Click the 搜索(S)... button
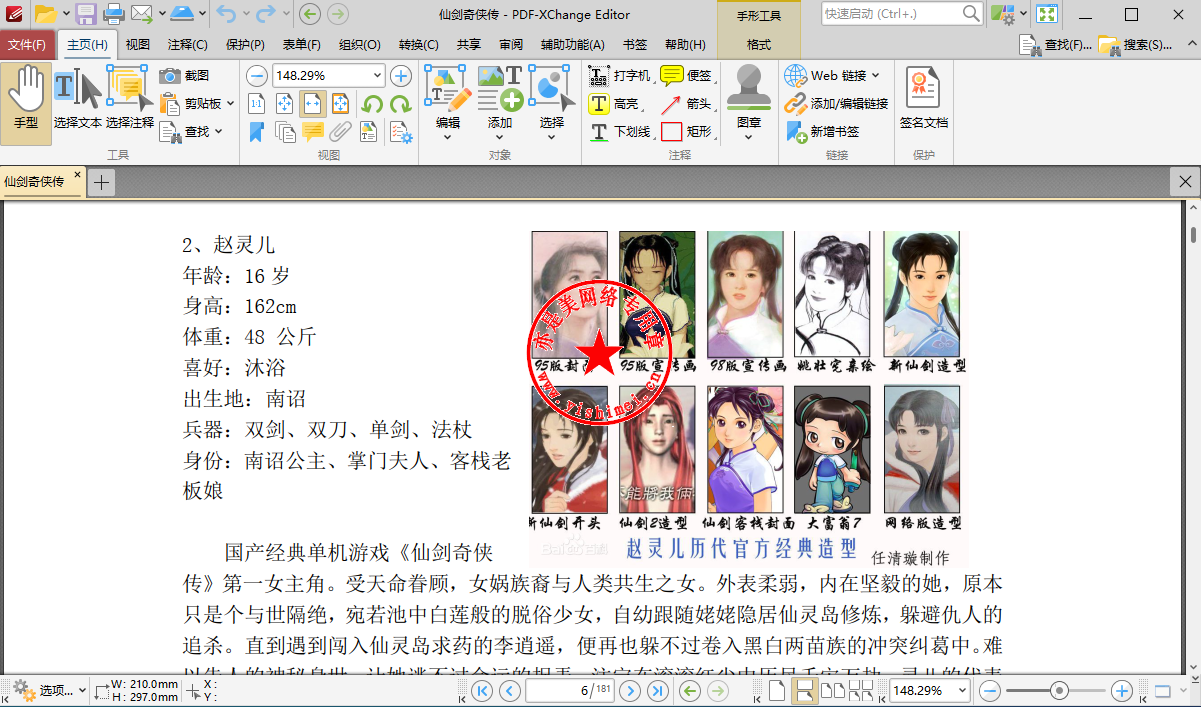The width and height of the screenshot is (1201, 707). (1135, 45)
